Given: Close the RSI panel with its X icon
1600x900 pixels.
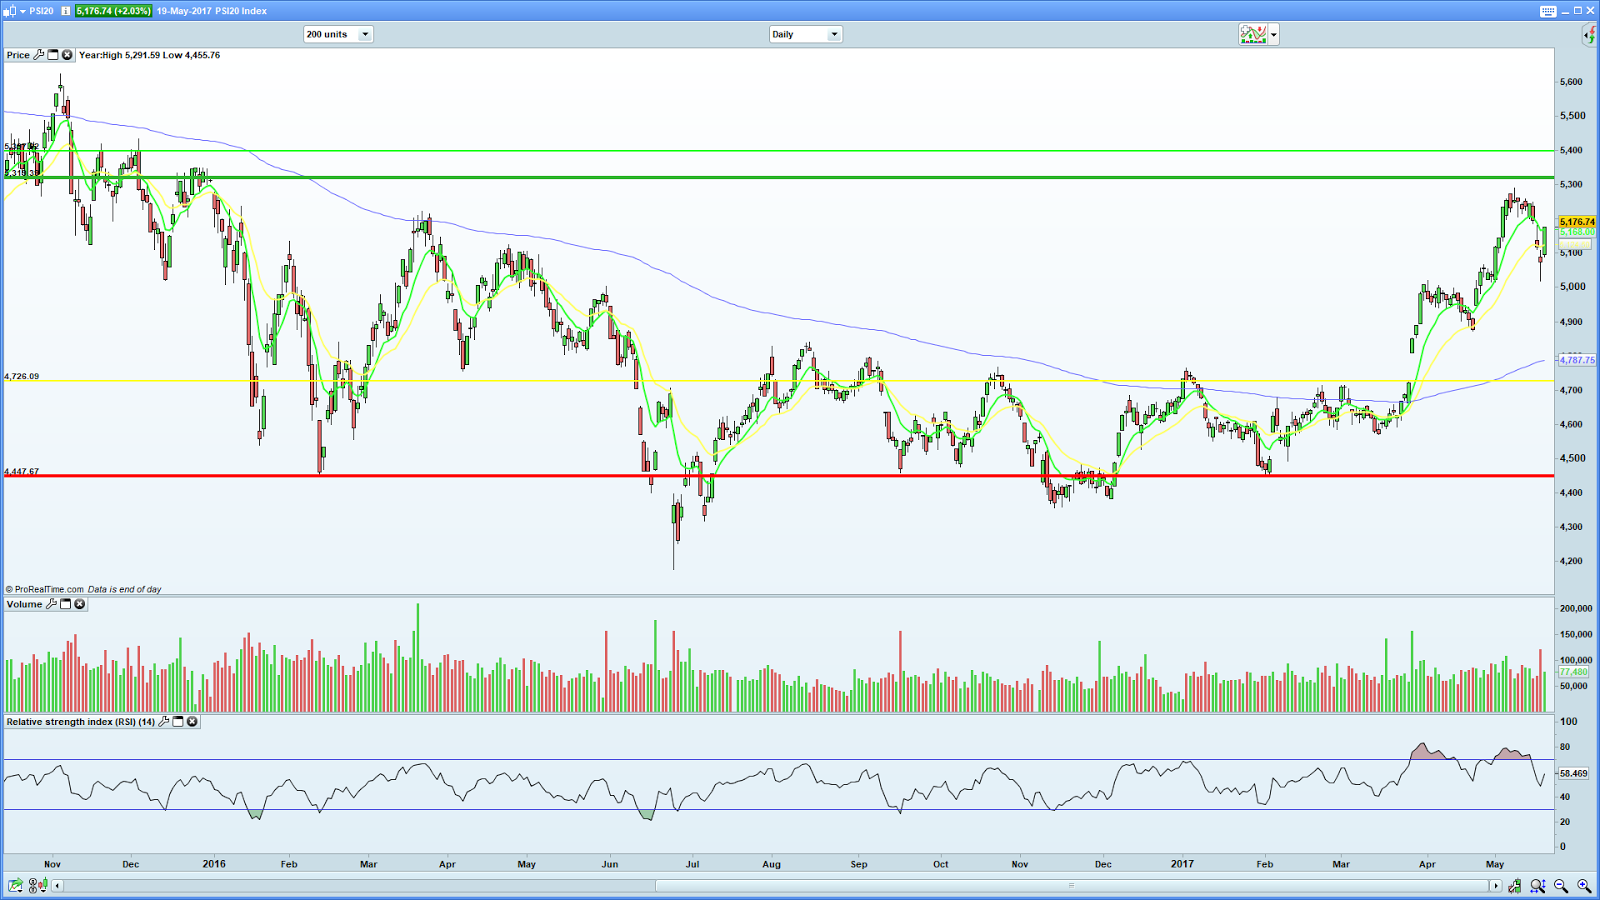Looking at the screenshot, I should pyautogui.click(x=192, y=721).
